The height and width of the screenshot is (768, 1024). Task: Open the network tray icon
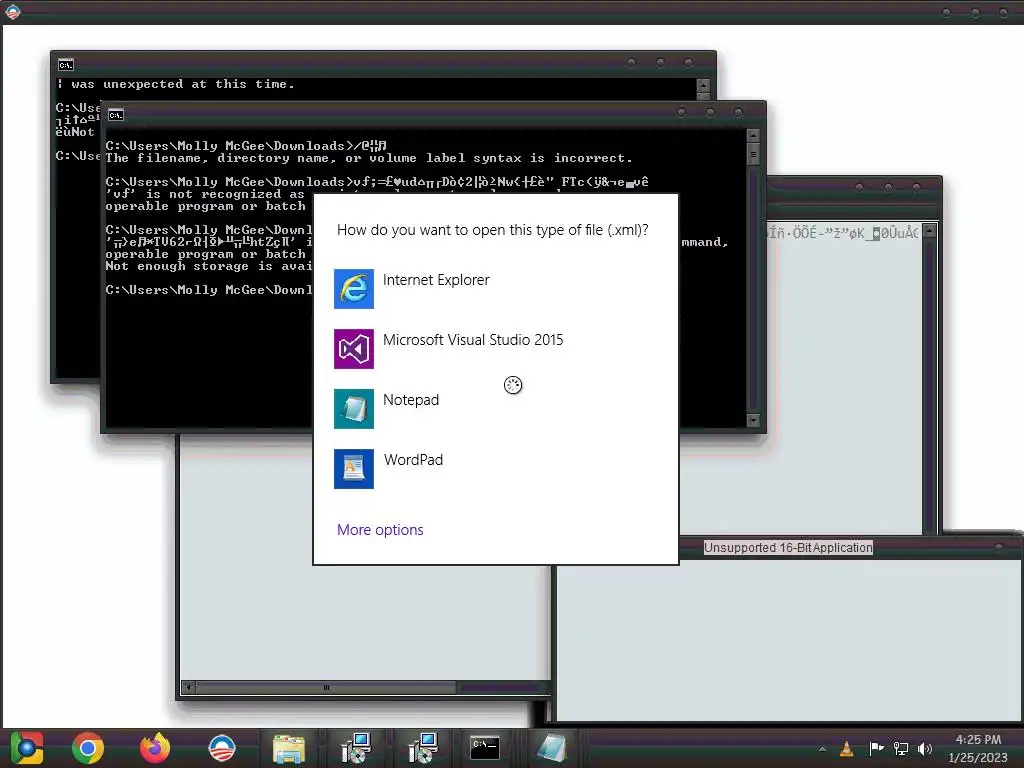coord(901,749)
